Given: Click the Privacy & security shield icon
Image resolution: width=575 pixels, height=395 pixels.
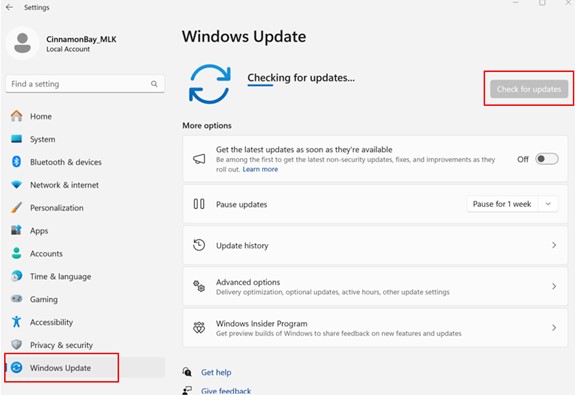Looking at the screenshot, I should [17, 345].
